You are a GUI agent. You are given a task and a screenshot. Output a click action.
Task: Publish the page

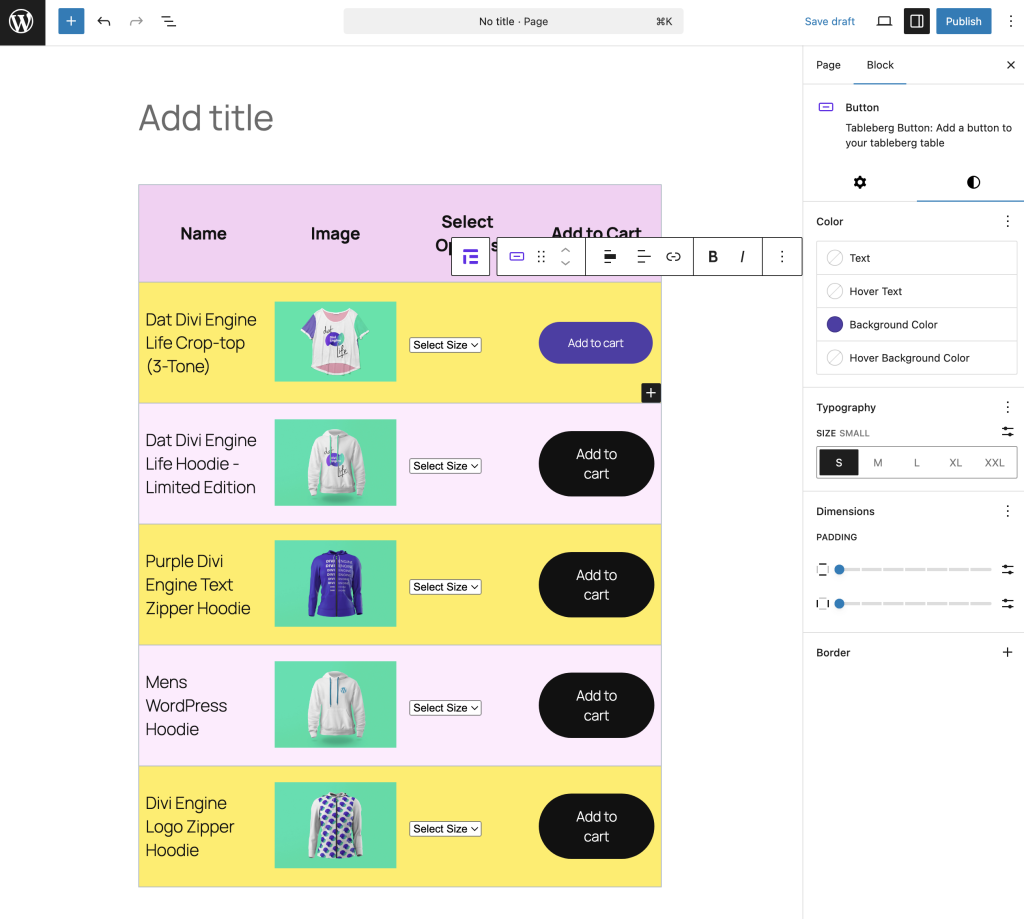pyautogui.click(x=963, y=22)
